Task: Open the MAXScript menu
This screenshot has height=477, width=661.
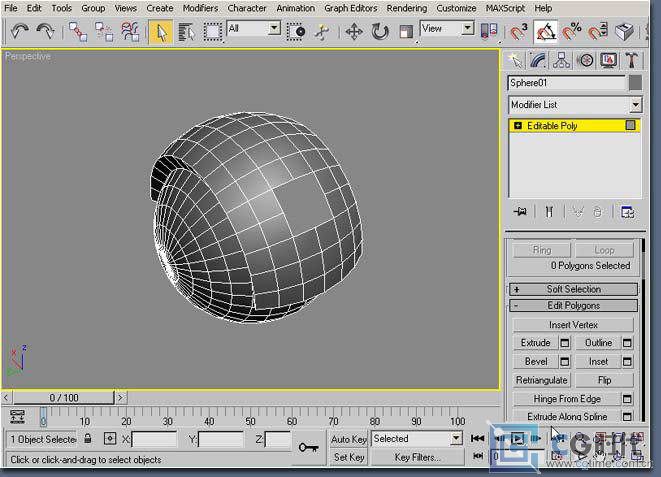Action: (x=505, y=8)
